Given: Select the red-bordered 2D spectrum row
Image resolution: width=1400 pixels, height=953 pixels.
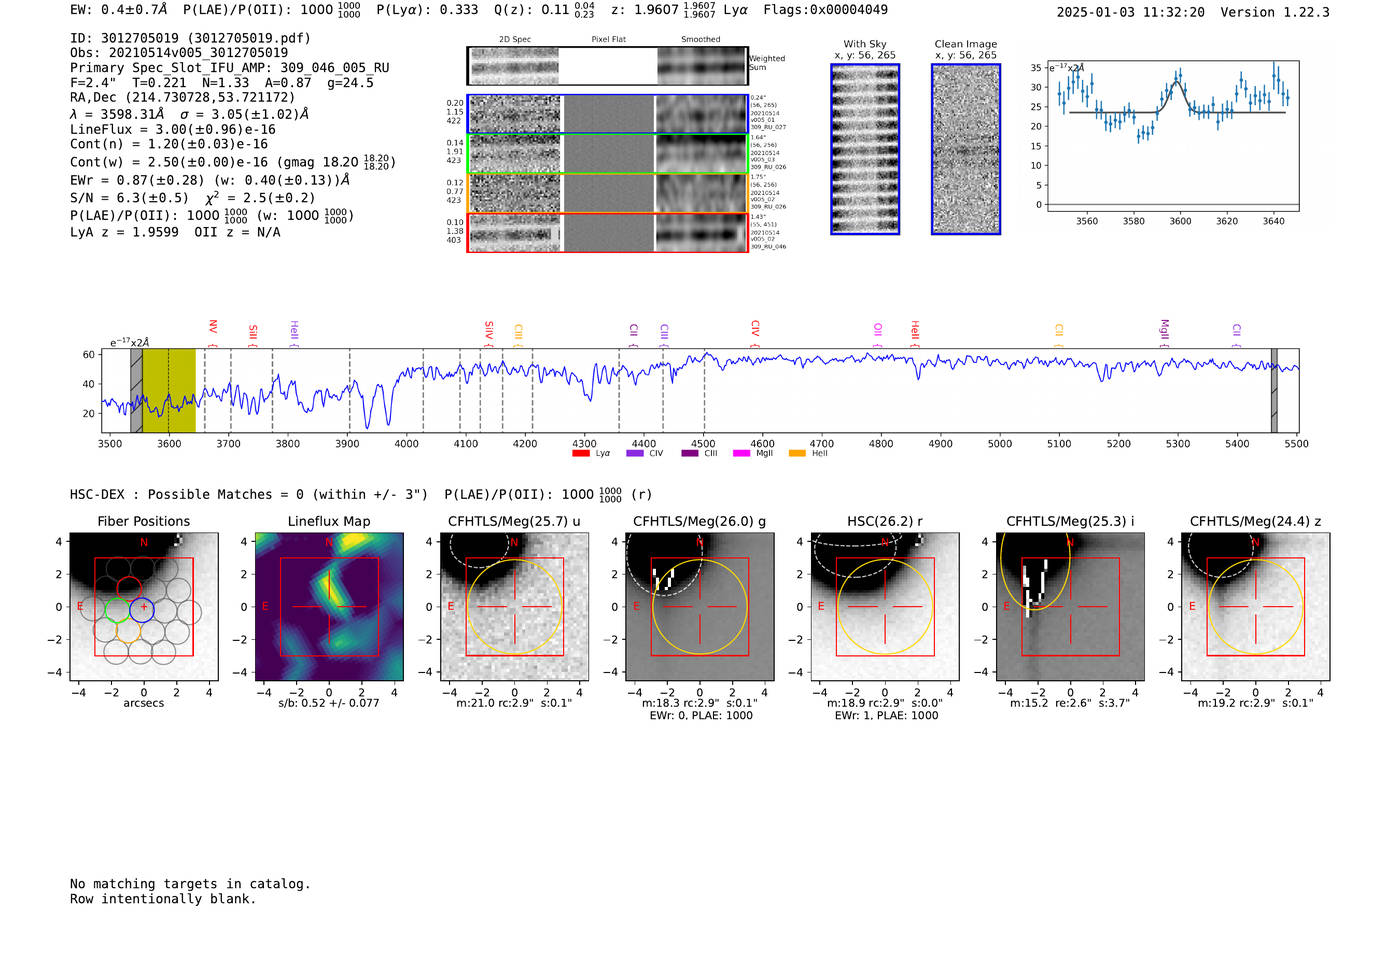Looking at the screenshot, I should (x=608, y=232).
